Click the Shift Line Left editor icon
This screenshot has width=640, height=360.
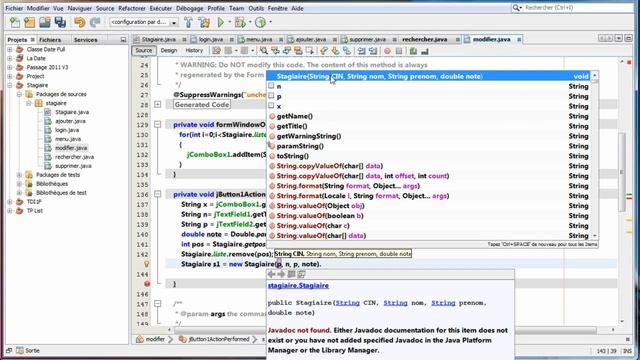pyautogui.click(x=362, y=51)
